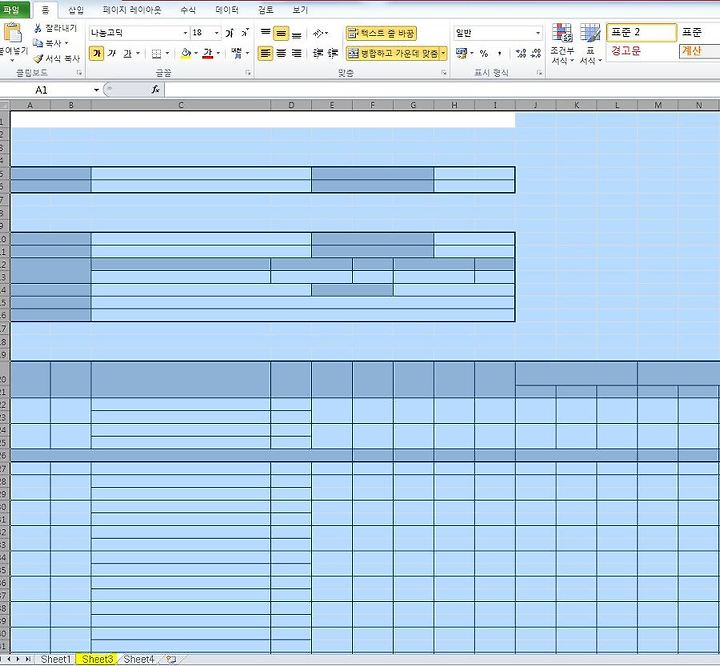Open the font name dropdown (나눔고딕)
This screenshot has width=720, height=666.
(185, 33)
